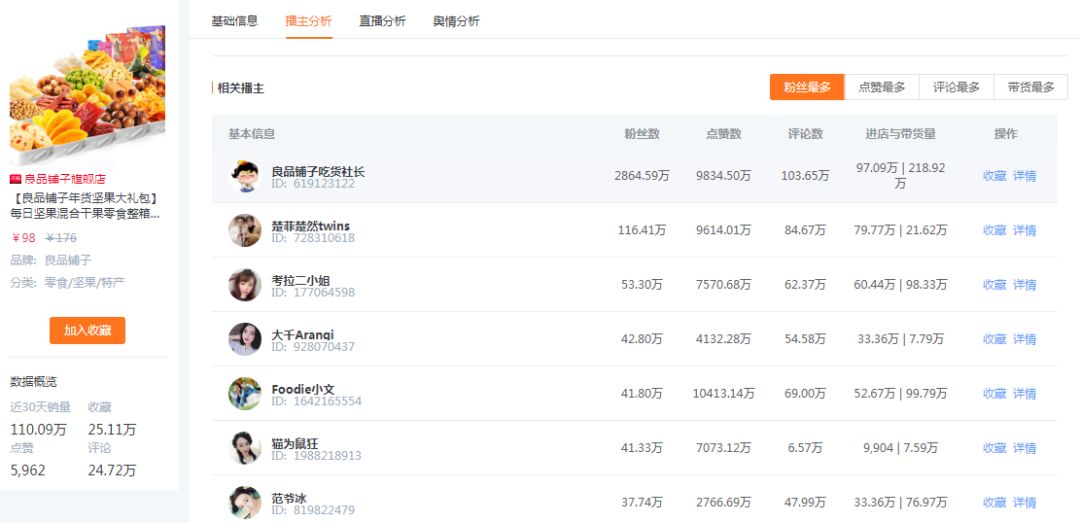Switch to 基础信息 tab
The width and height of the screenshot is (1080, 523).
235,21
